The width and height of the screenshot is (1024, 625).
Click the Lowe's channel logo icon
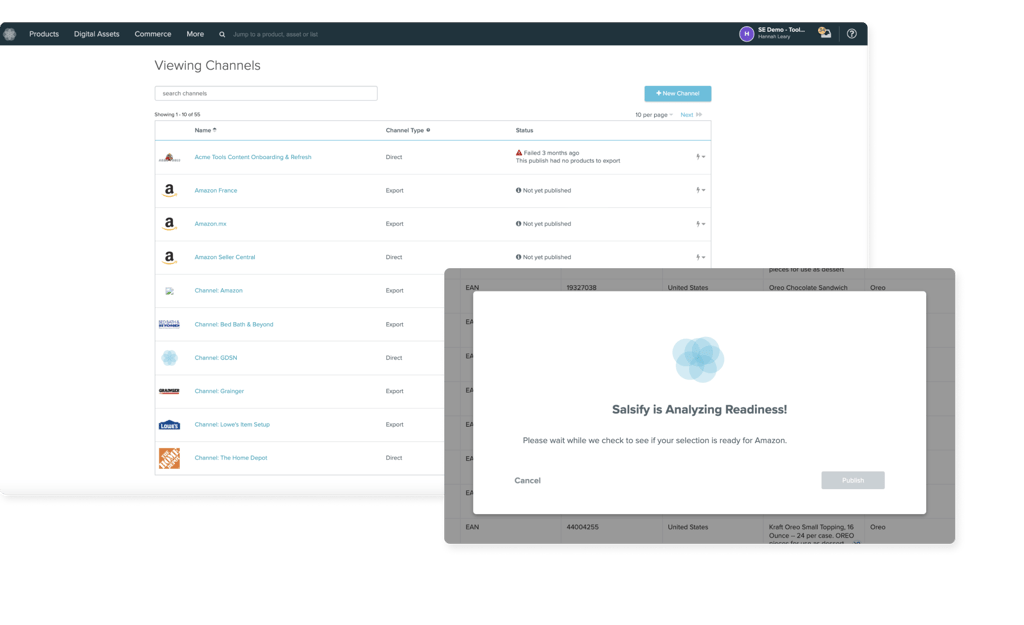click(169, 425)
